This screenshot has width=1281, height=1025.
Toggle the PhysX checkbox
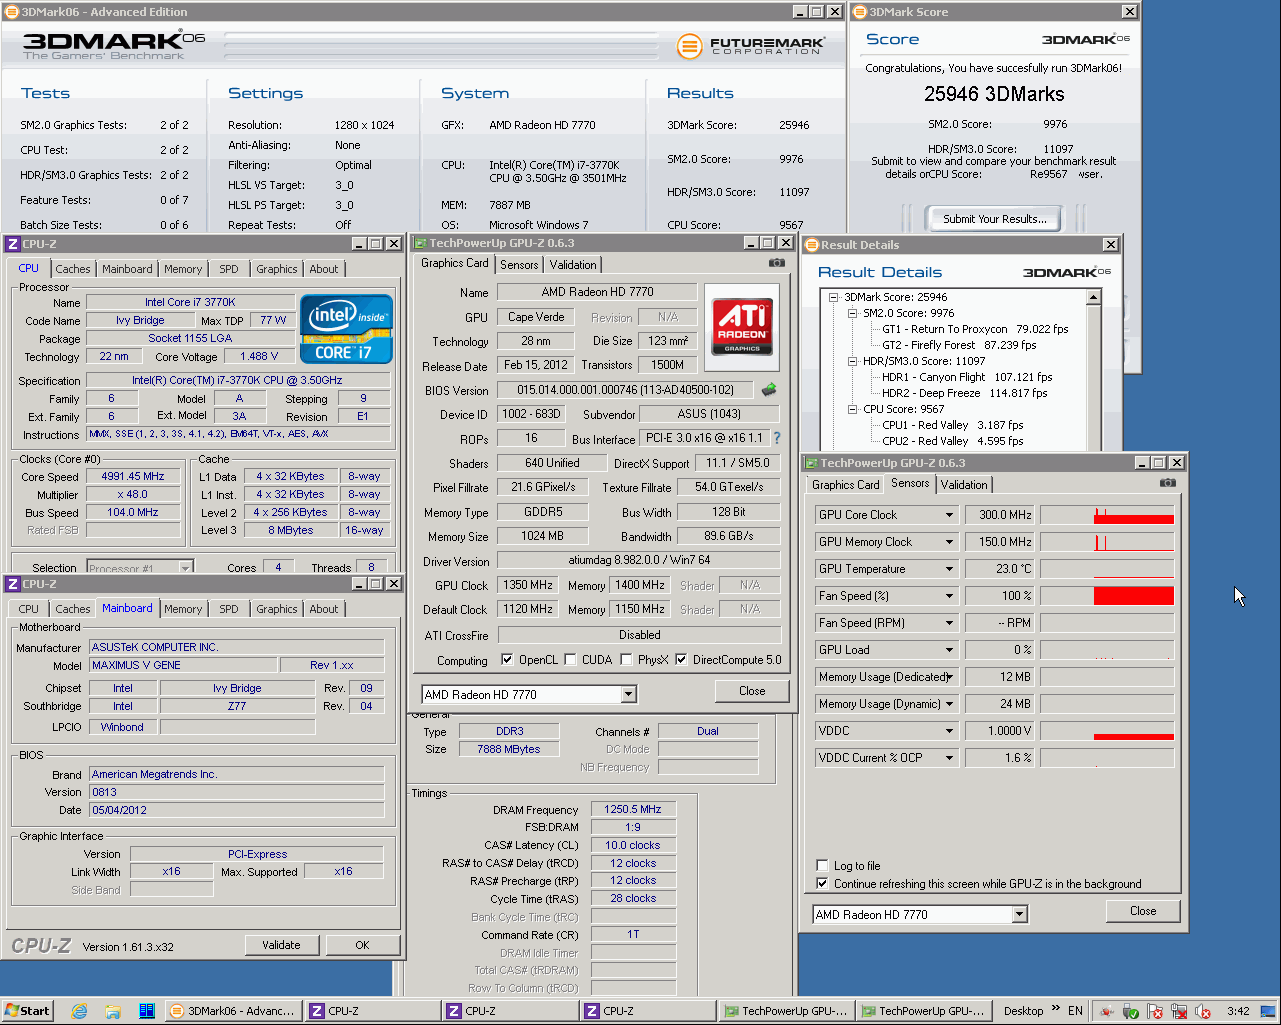[626, 660]
